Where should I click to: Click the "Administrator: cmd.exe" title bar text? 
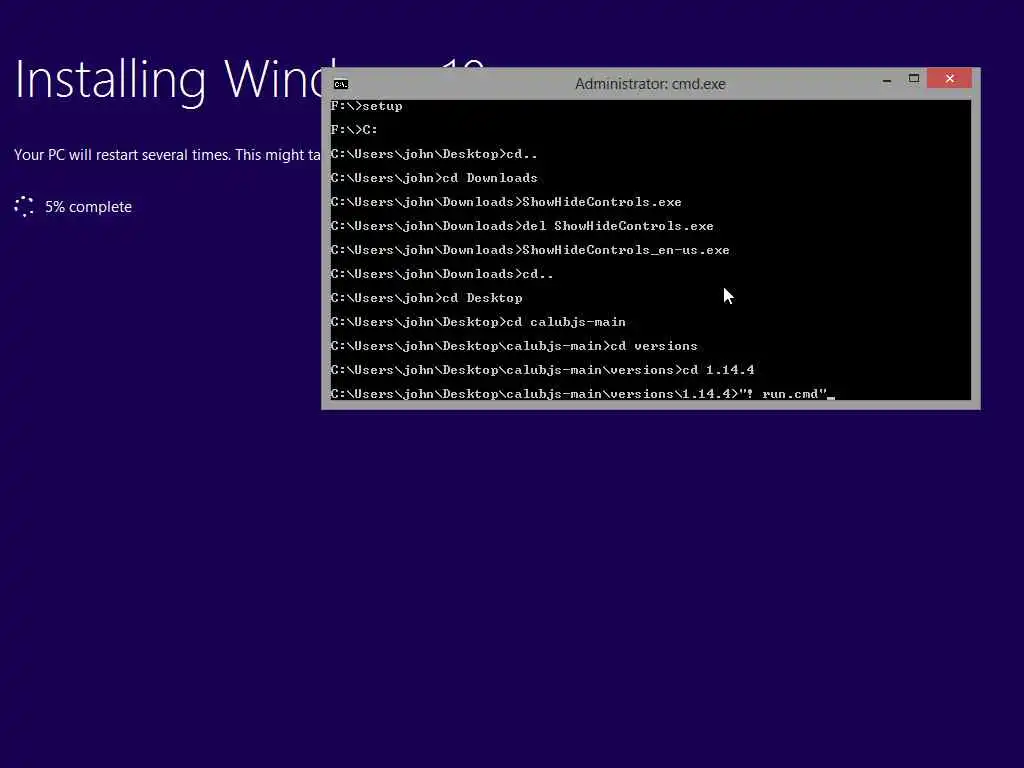650,84
